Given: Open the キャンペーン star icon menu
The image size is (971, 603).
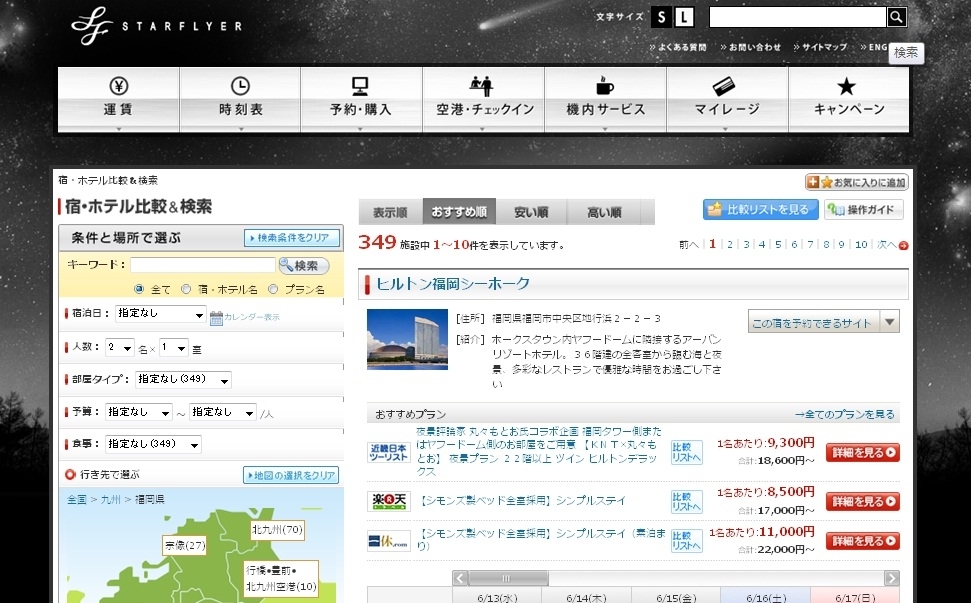Looking at the screenshot, I should 849,99.
